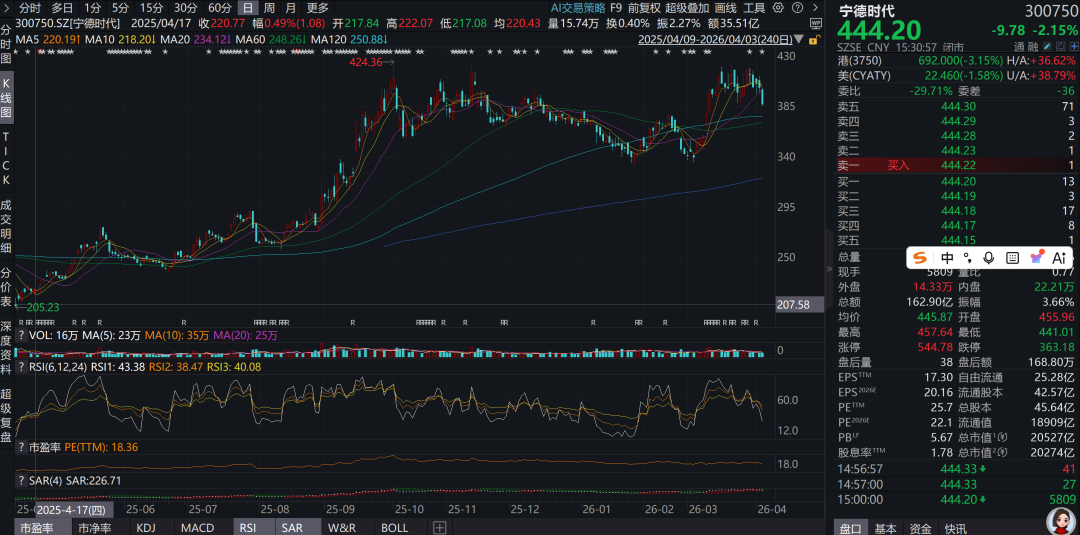Toggle Chinese input mode 中 button

(x=947, y=258)
